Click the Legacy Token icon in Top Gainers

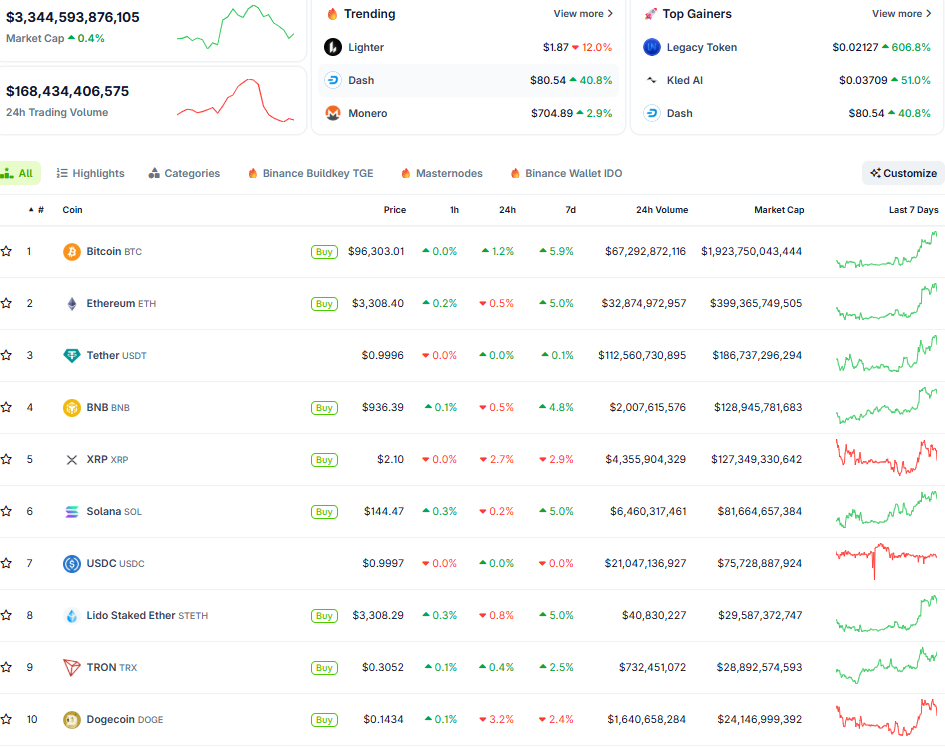pyautogui.click(x=652, y=48)
